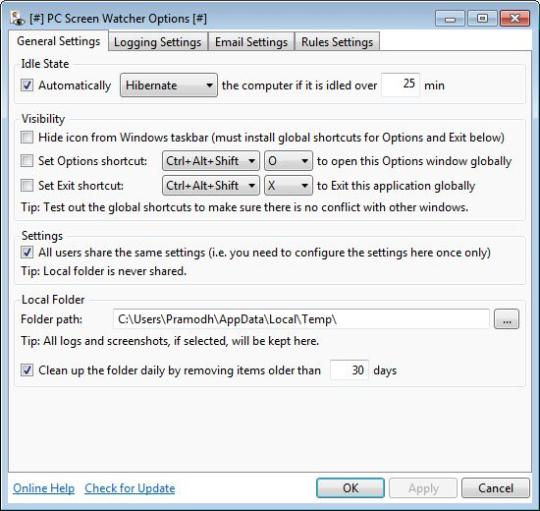The height and width of the screenshot is (511, 540).
Task: Click the 'to Exit this application globally' label
Action: click(396, 186)
